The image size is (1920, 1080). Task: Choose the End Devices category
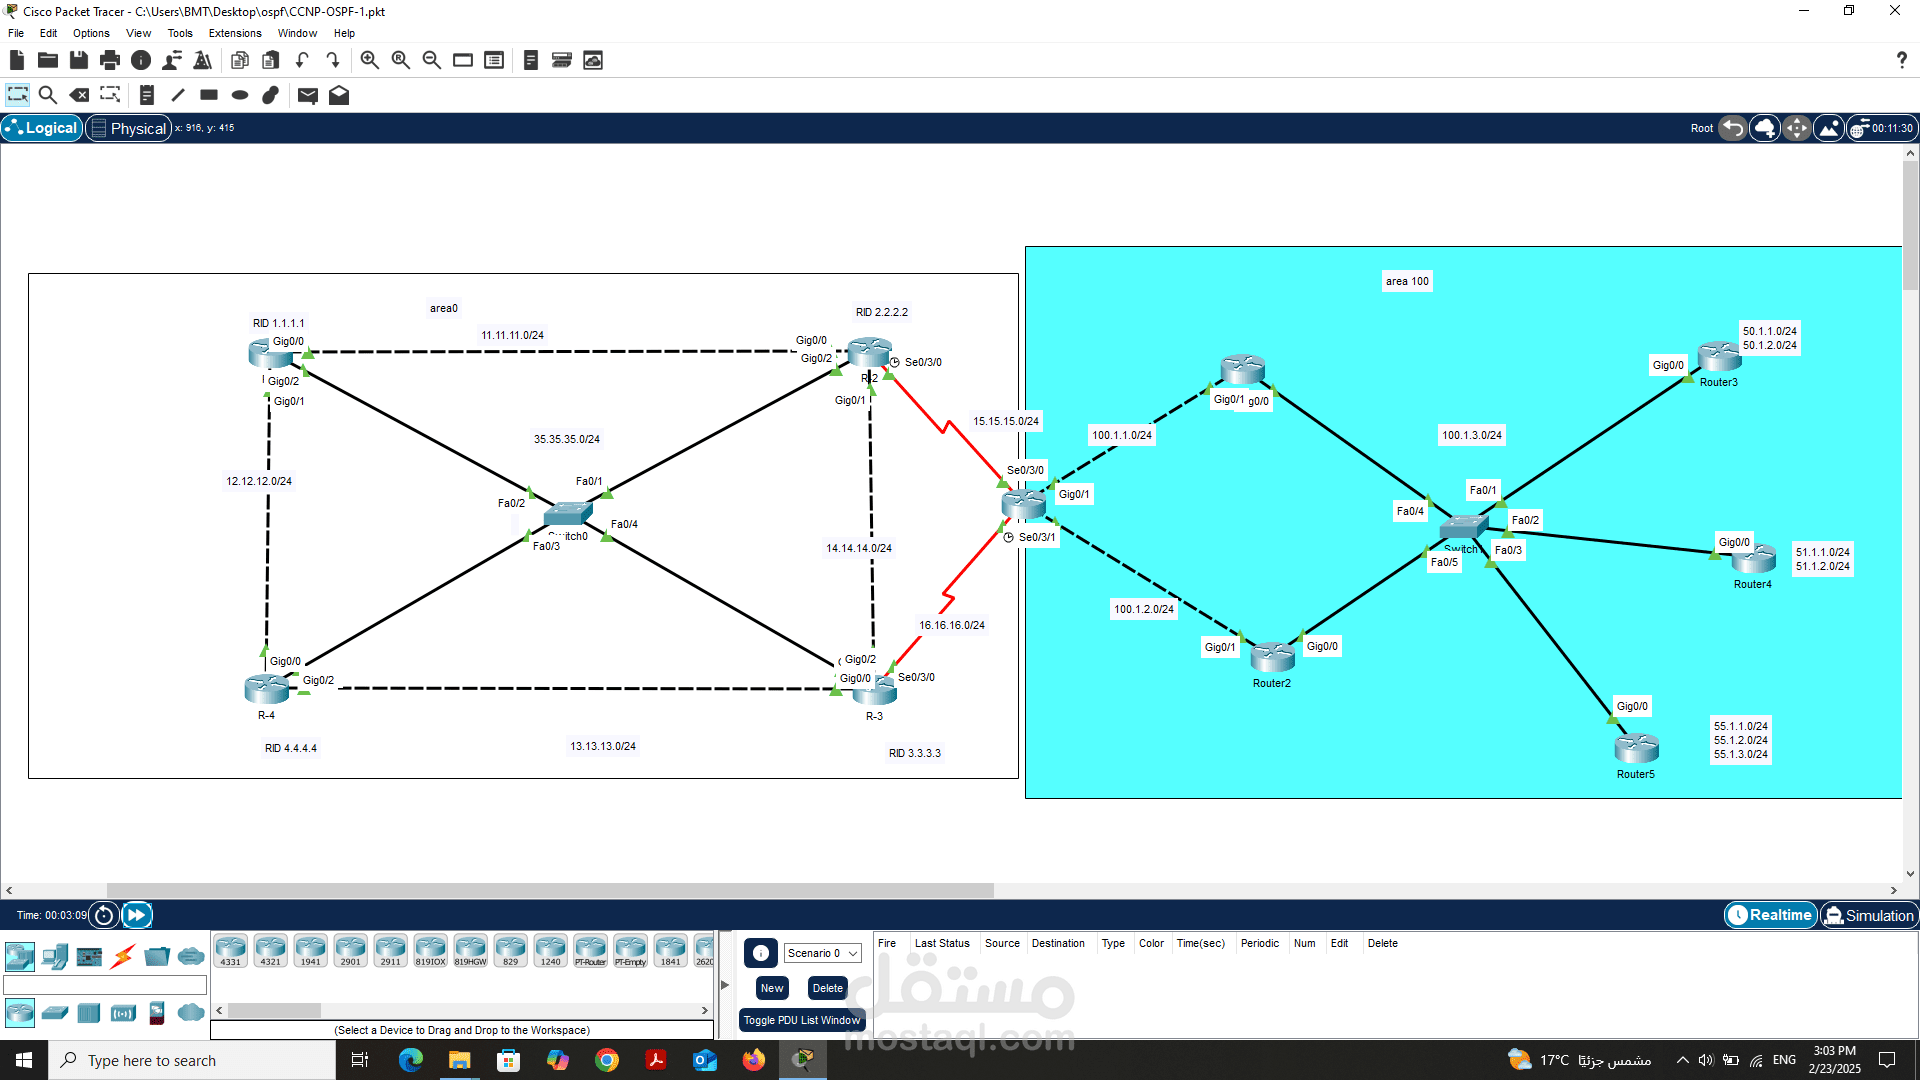click(55, 957)
